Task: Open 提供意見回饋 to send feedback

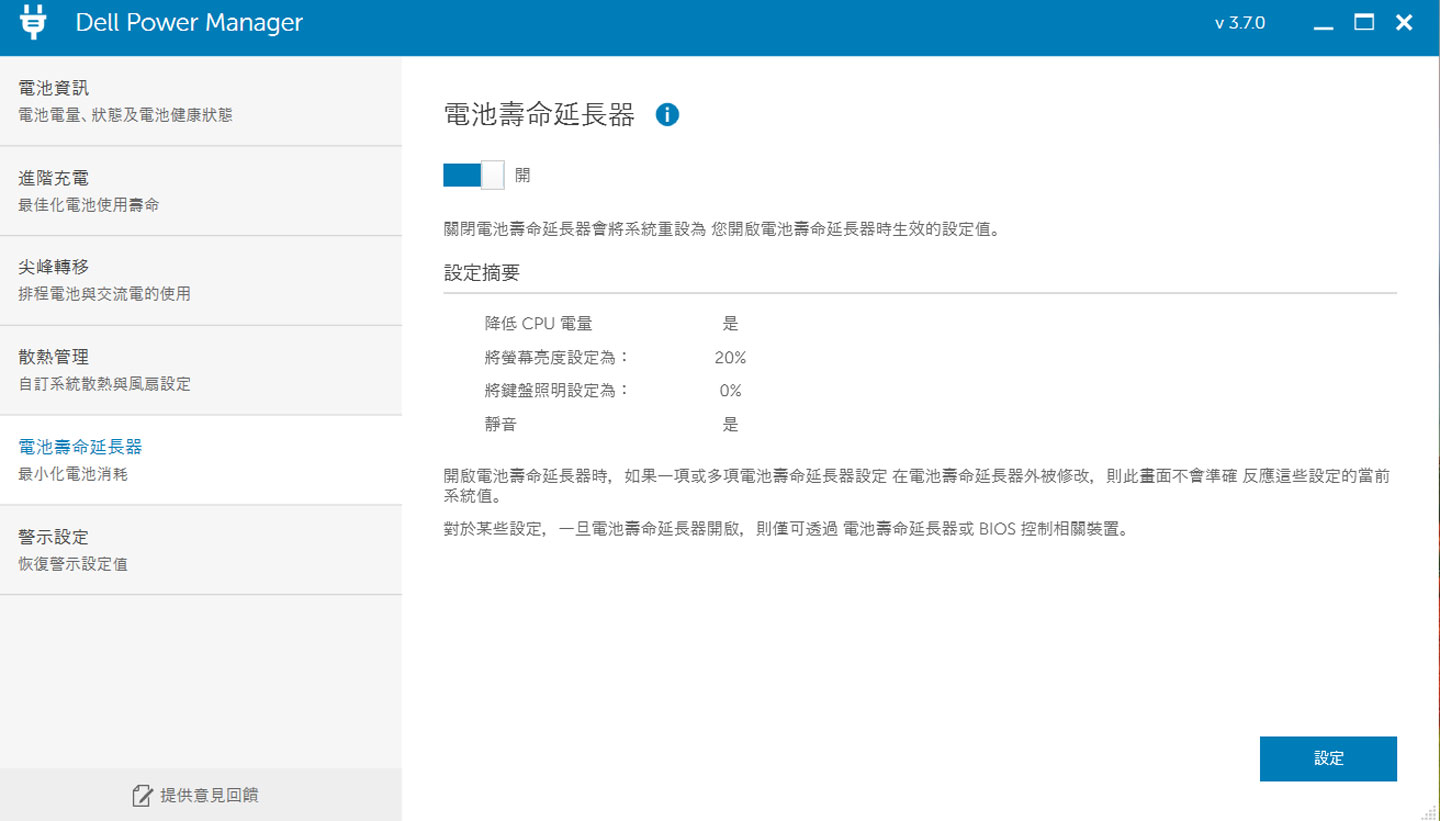Action: [210, 795]
